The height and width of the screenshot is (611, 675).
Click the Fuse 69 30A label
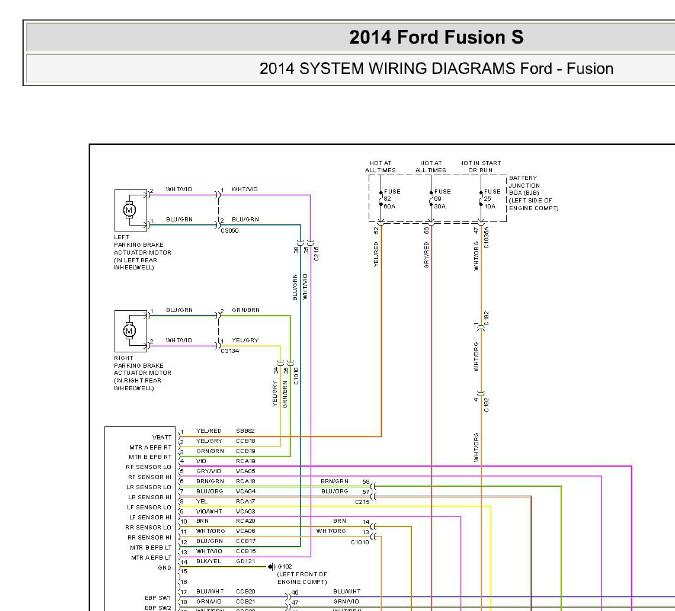(442, 199)
